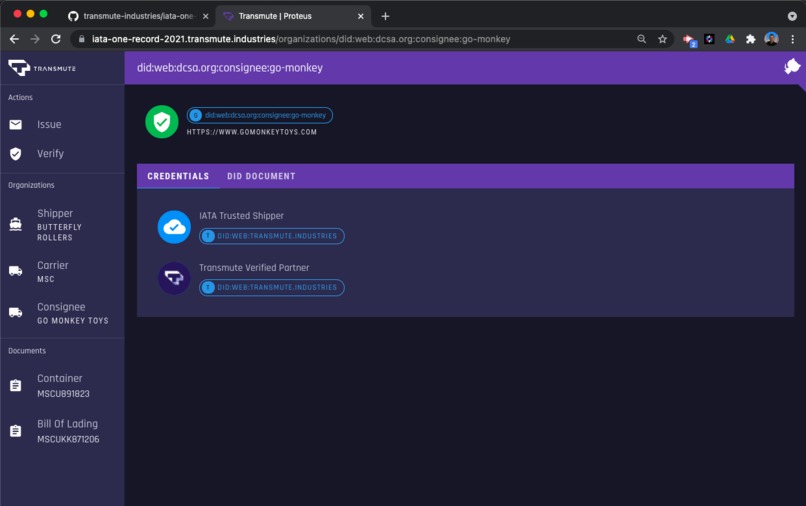Viewport: 806px width, 506px height.
Task: Click issuer chip under Transmute Verified Partner
Action: coord(272,287)
